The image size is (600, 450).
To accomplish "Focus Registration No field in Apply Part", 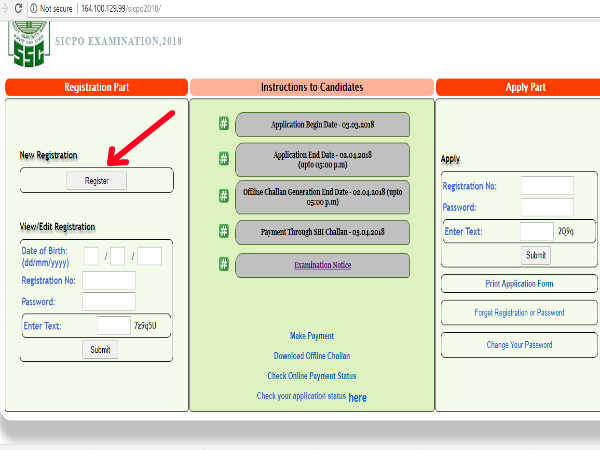I will pos(547,186).
